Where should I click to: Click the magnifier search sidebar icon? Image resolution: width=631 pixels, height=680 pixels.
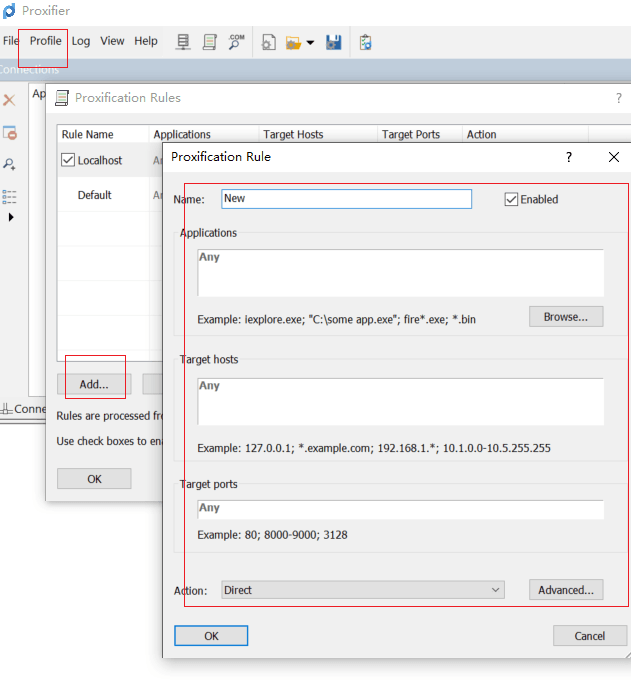tap(9, 164)
